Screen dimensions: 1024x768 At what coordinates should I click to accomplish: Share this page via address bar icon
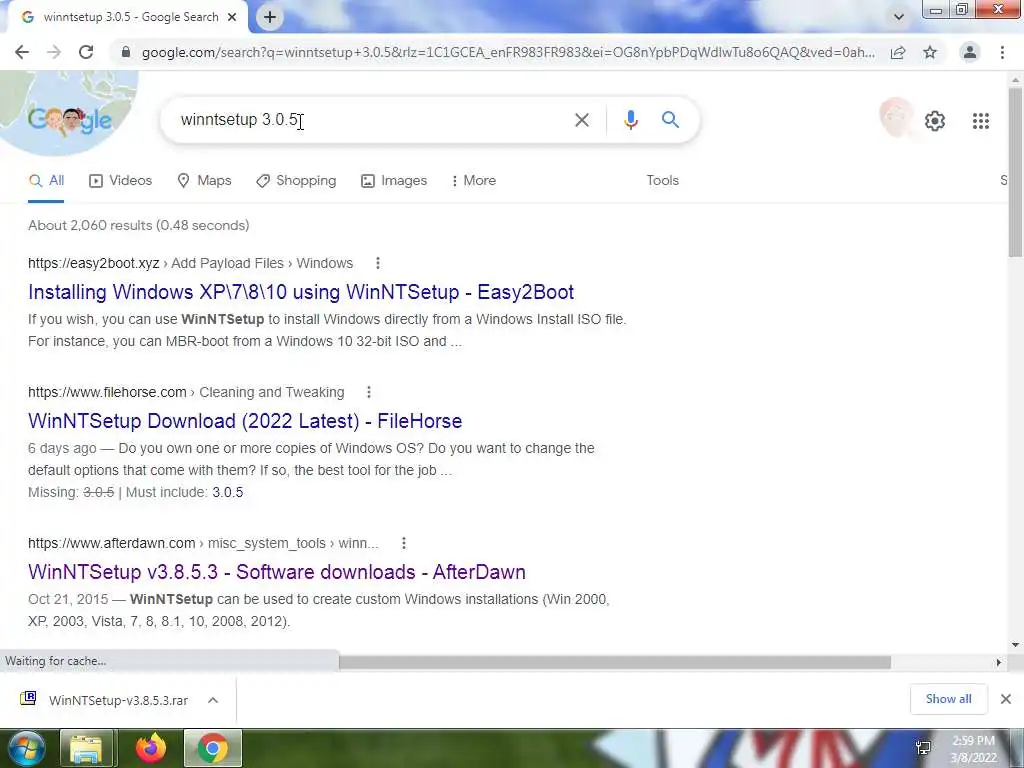click(x=898, y=52)
